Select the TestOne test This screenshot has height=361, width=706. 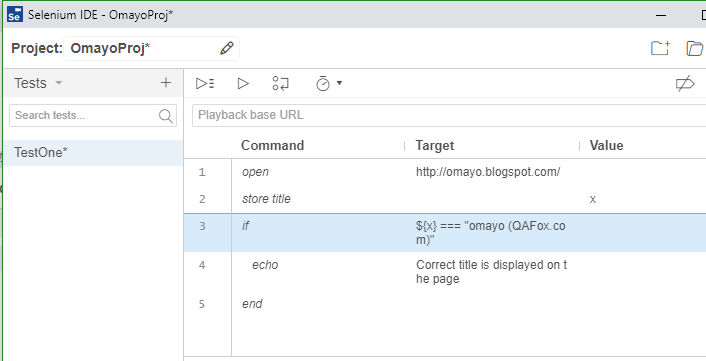coord(94,153)
